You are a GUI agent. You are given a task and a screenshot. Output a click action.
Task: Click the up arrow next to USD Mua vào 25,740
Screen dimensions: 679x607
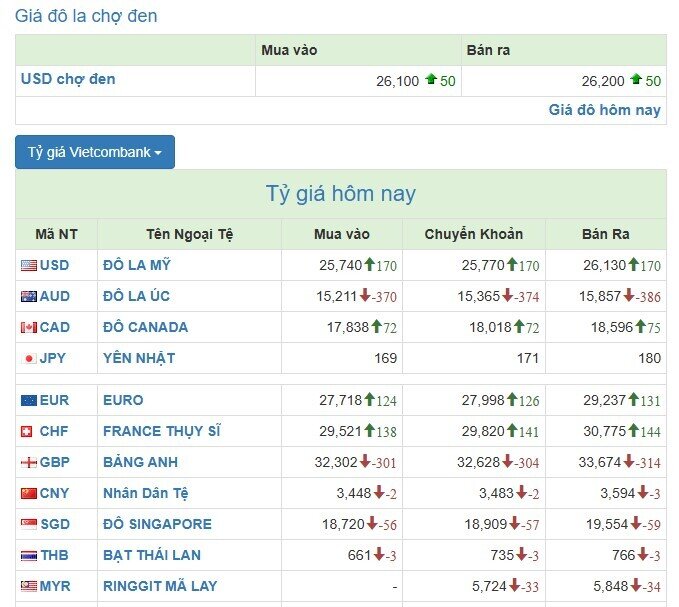pyautogui.click(x=369, y=264)
